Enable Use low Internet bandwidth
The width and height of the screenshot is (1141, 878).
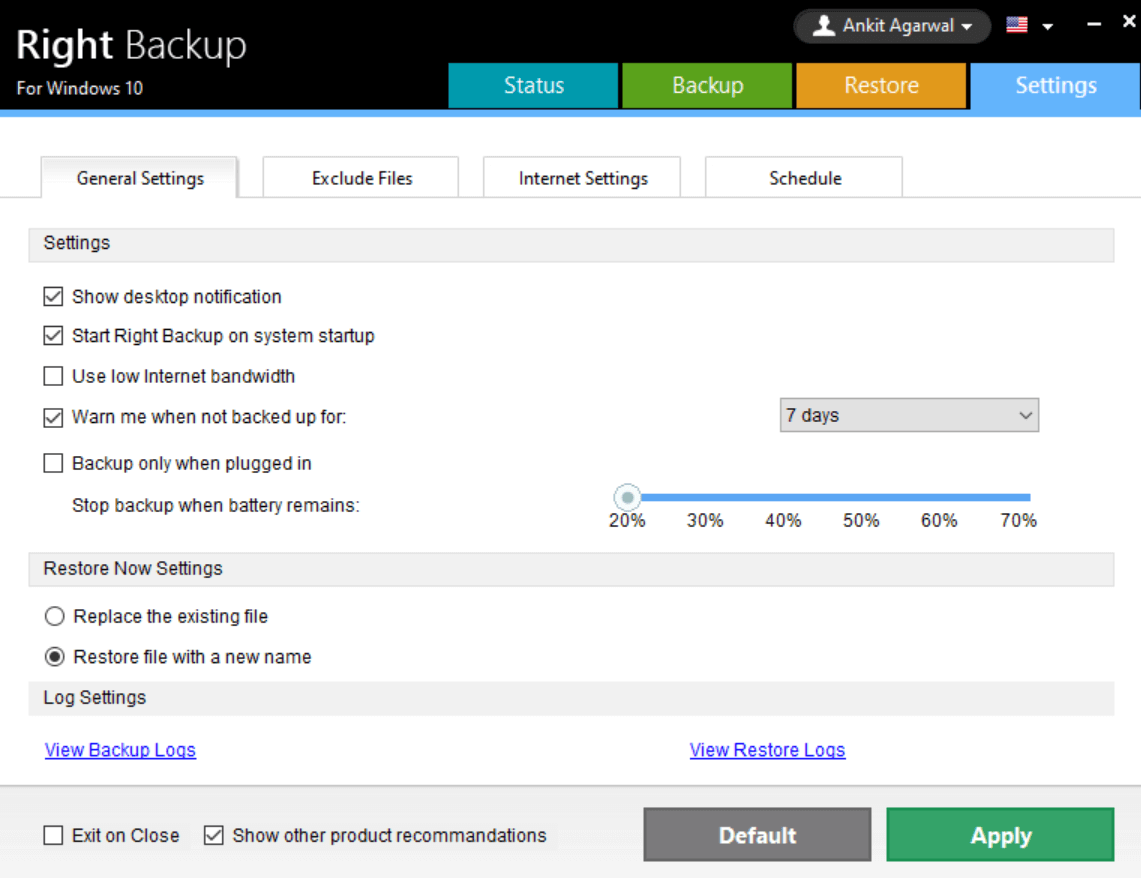53,377
